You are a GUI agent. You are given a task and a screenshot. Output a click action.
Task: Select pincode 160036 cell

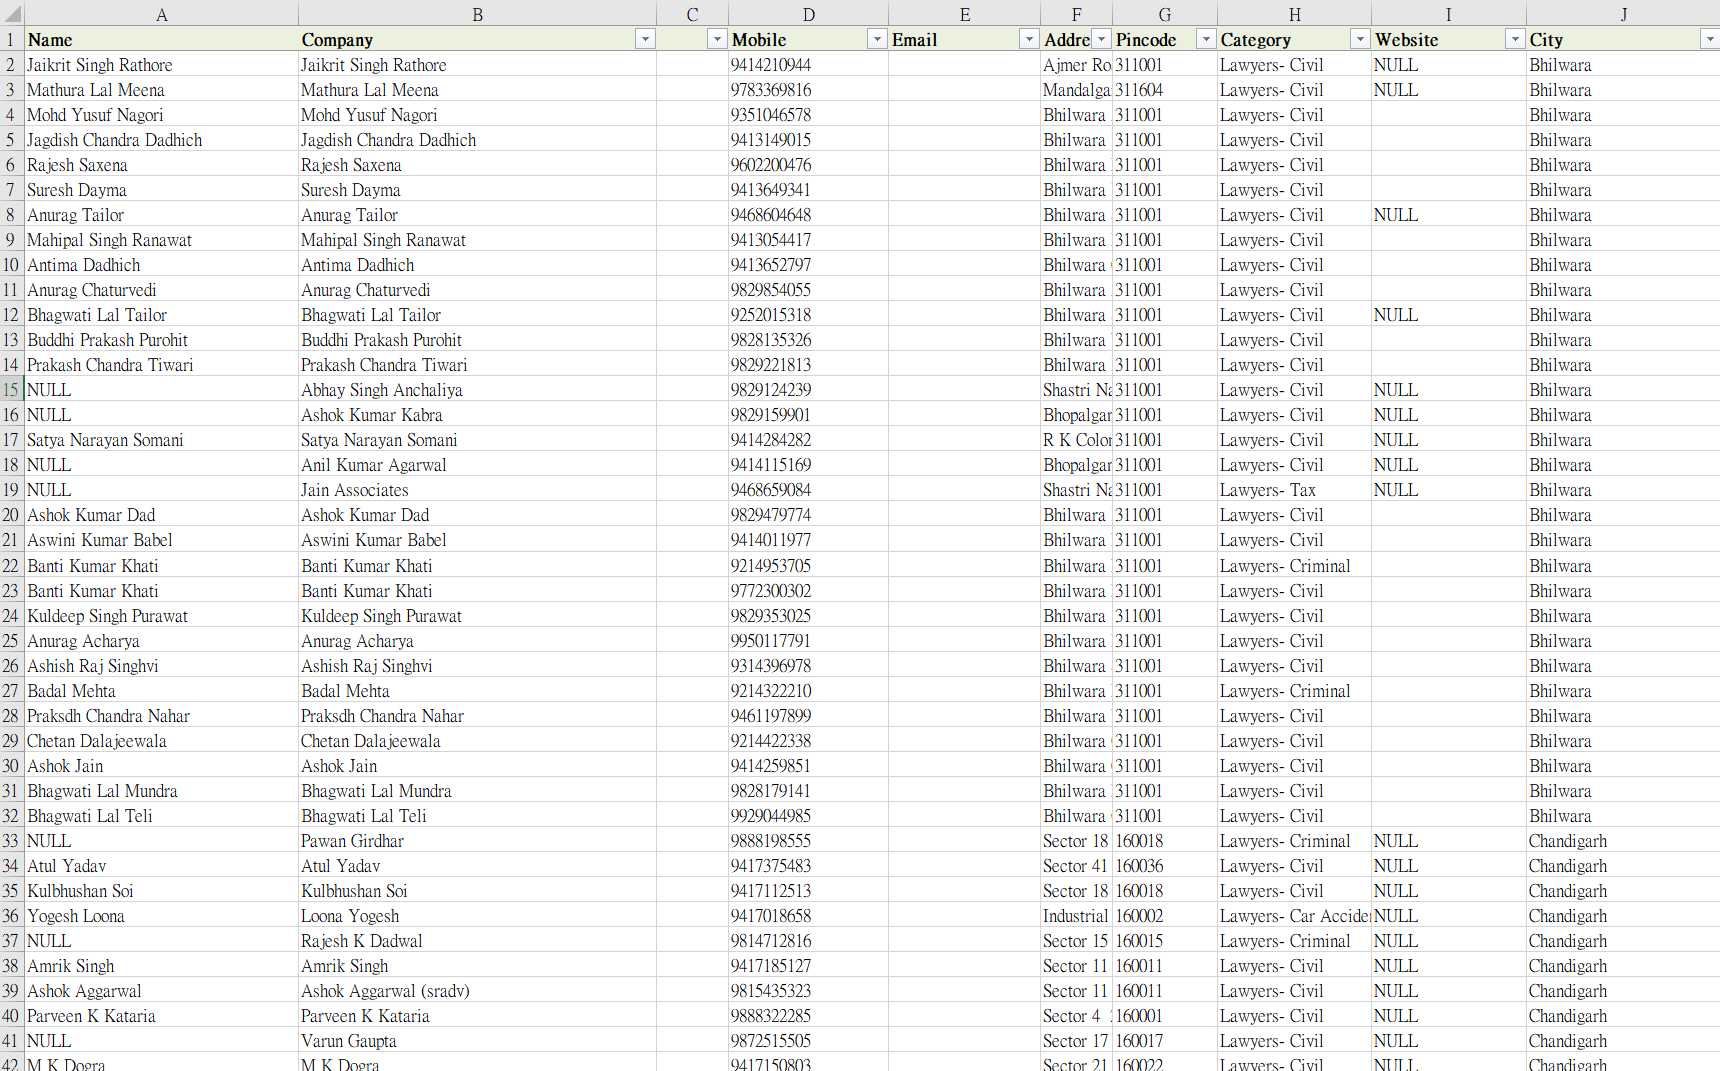pos(1165,866)
